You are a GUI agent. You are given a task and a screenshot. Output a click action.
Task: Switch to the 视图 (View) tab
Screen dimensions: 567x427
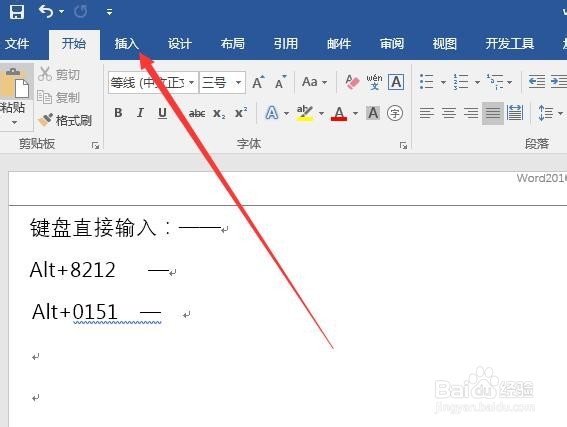pyautogui.click(x=445, y=44)
